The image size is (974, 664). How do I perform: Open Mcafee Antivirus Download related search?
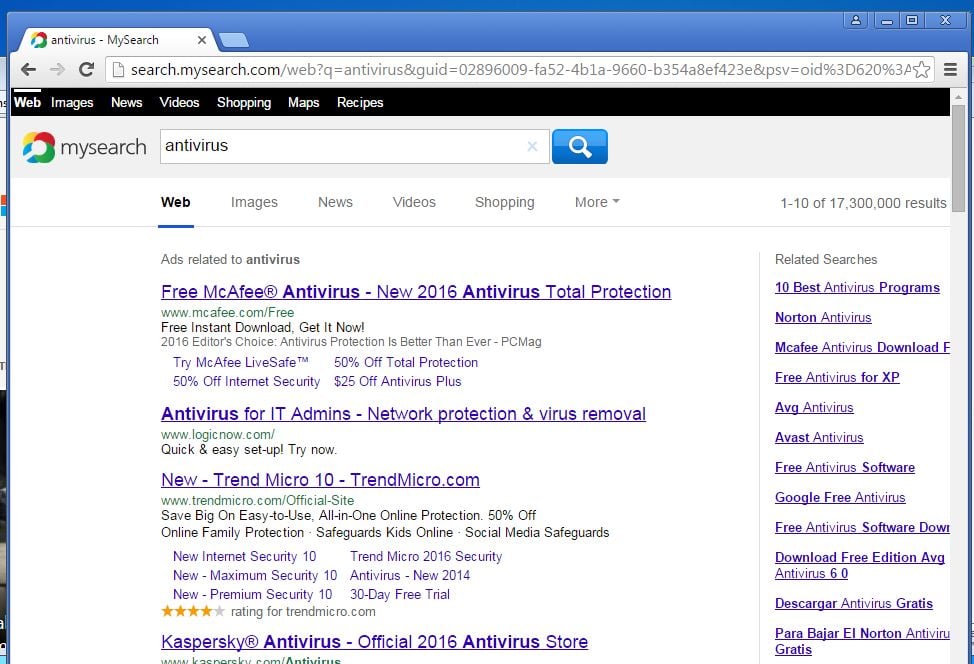pyautogui.click(x=862, y=347)
